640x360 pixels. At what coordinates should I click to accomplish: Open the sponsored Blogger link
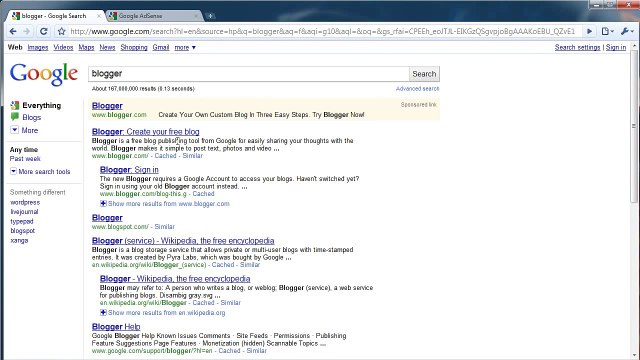107,106
